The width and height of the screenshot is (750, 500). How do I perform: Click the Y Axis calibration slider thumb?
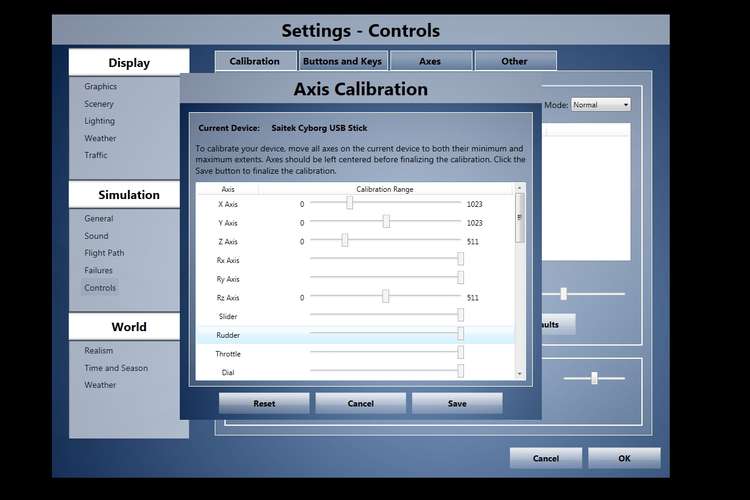click(386, 222)
